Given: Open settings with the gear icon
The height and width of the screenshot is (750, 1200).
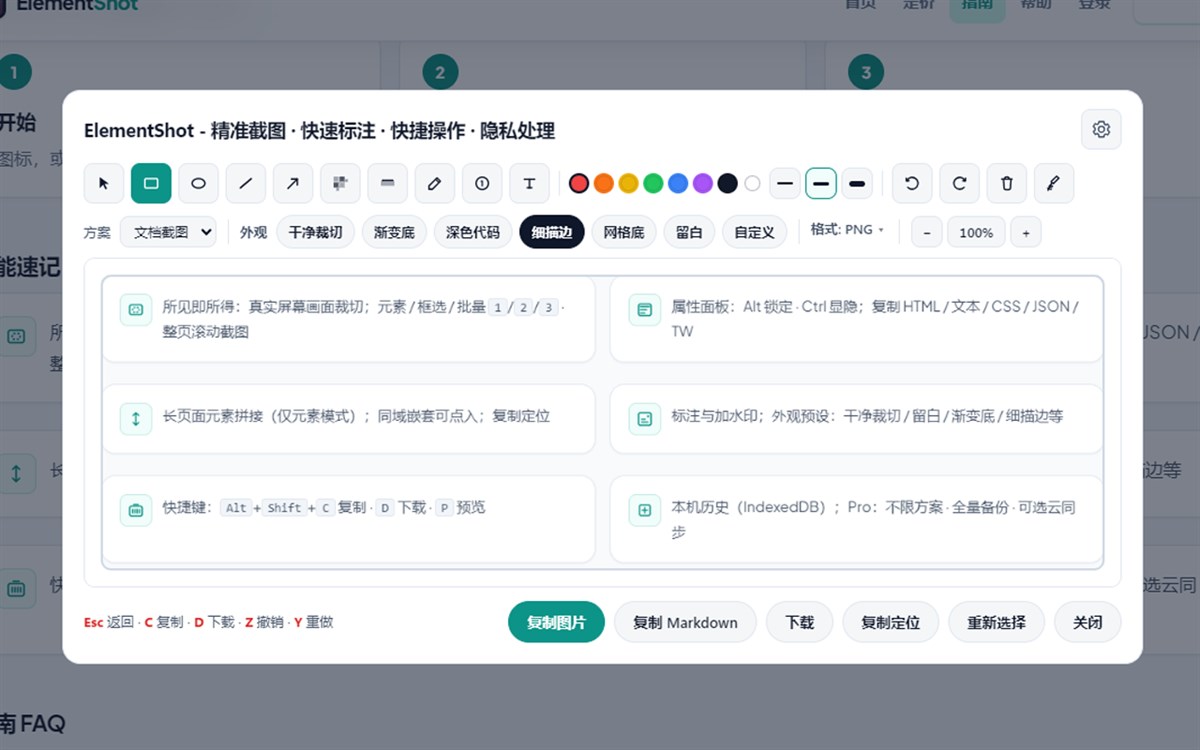Looking at the screenshot, I should [1101, 129].
